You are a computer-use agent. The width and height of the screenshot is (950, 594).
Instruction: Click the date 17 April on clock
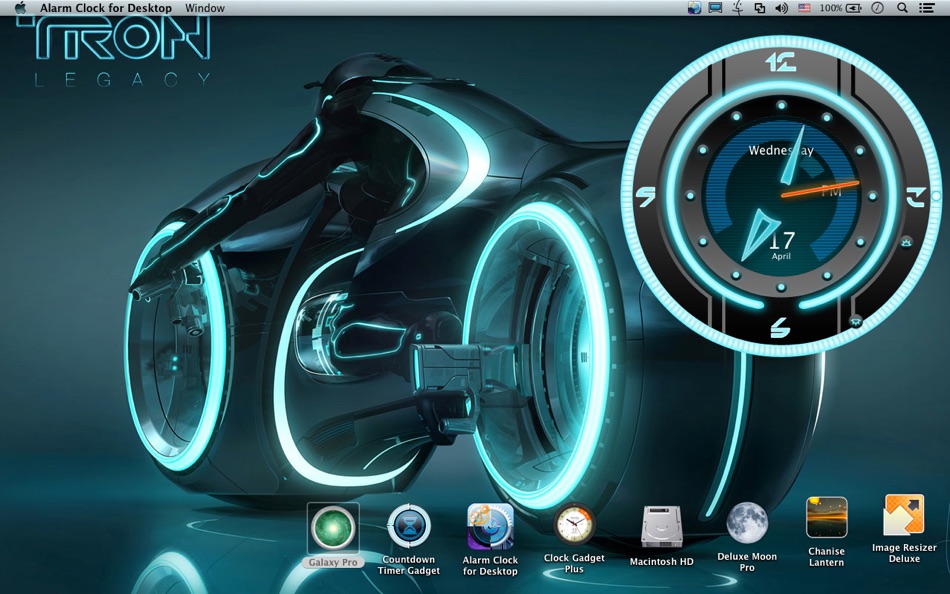click(782, 243)
